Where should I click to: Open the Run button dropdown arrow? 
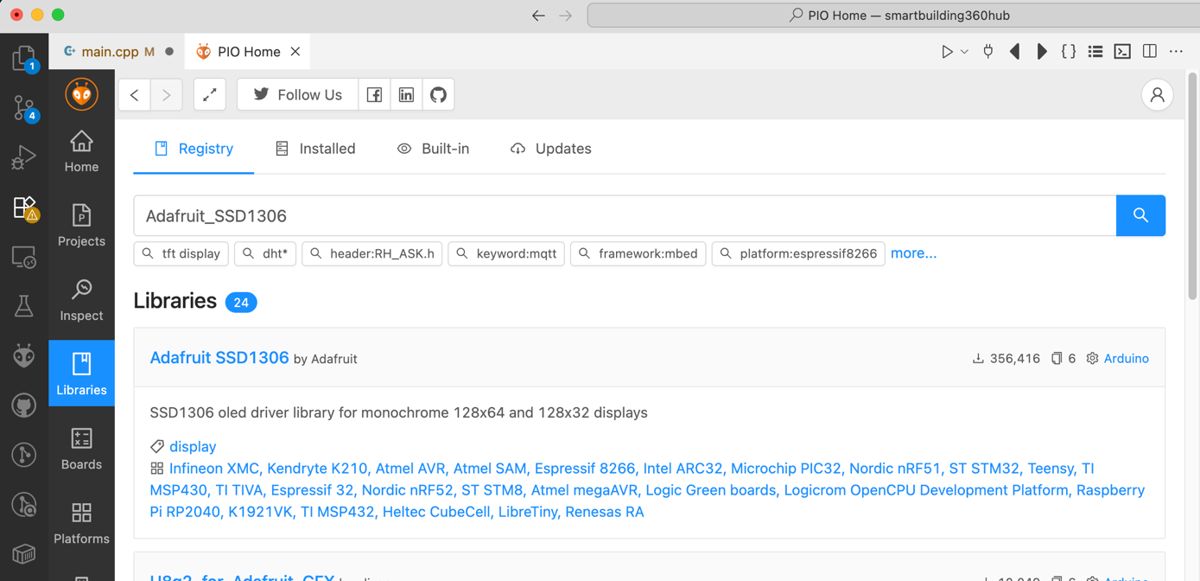tap(965, 51)
